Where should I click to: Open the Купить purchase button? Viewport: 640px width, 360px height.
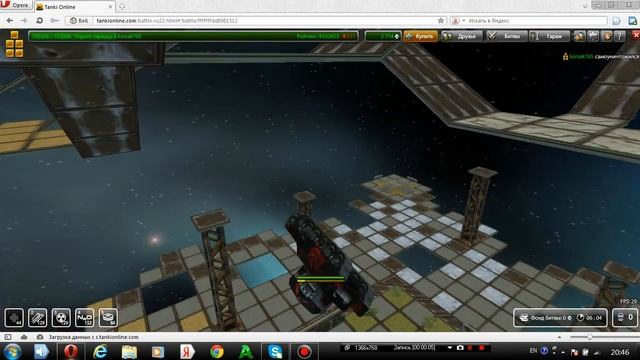(x=420, y=36)
